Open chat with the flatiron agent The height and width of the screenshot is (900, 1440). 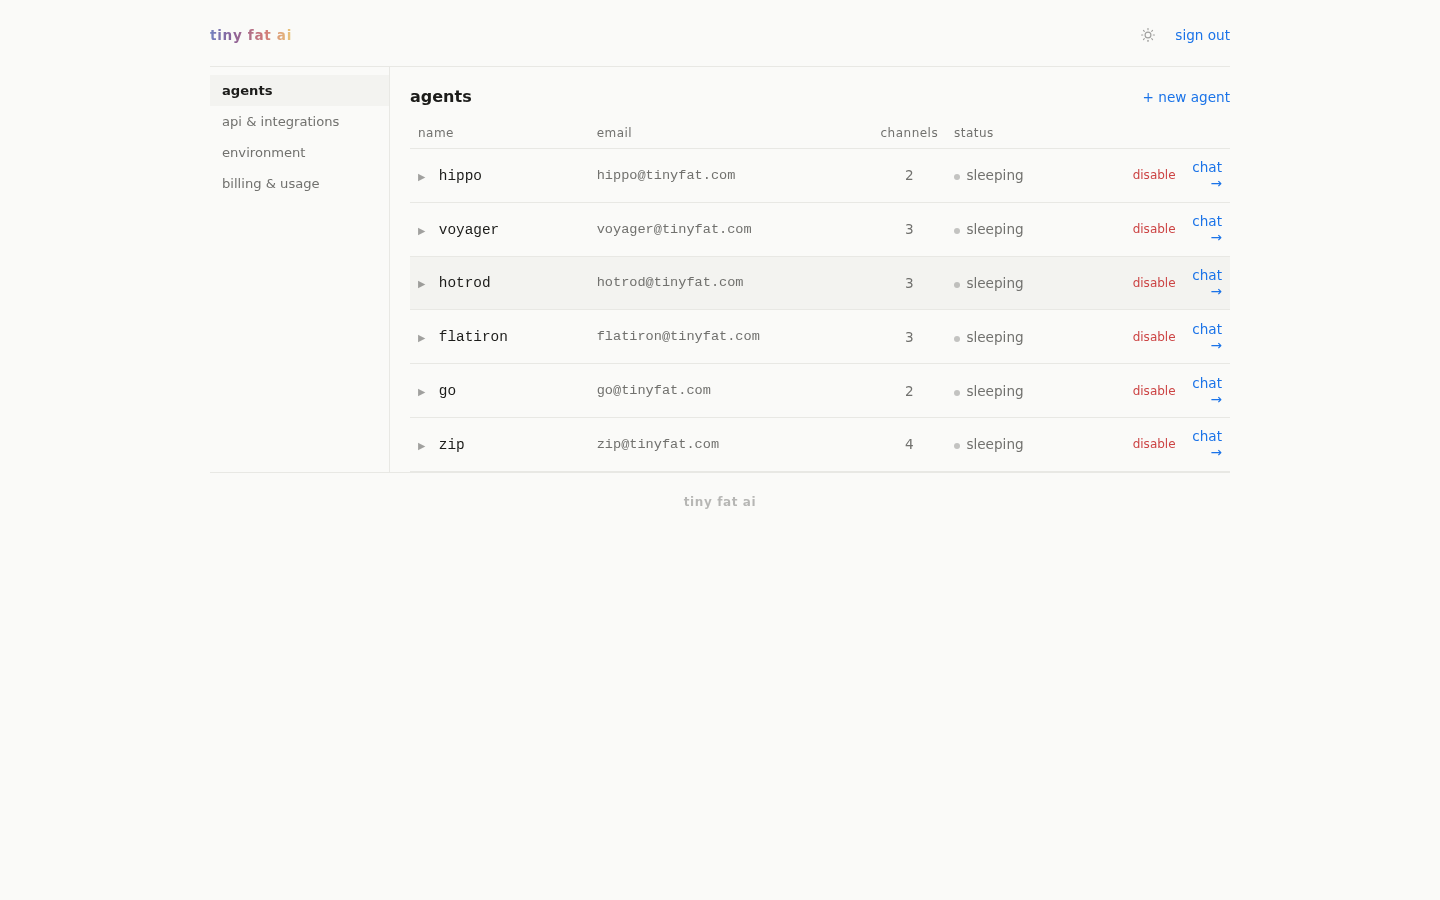coord(1208,336)
